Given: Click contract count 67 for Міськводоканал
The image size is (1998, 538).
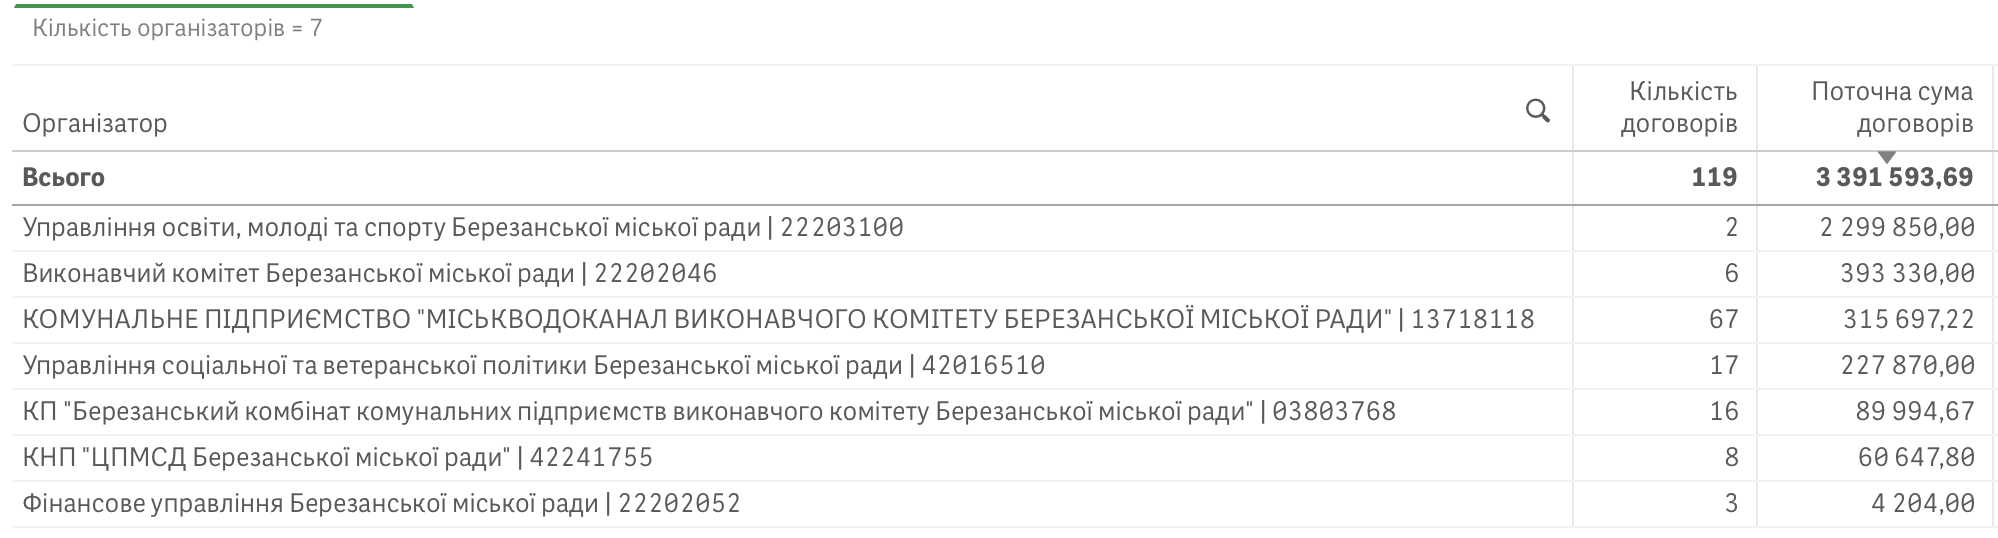Looking at the screenshot, I should 1723,320.
